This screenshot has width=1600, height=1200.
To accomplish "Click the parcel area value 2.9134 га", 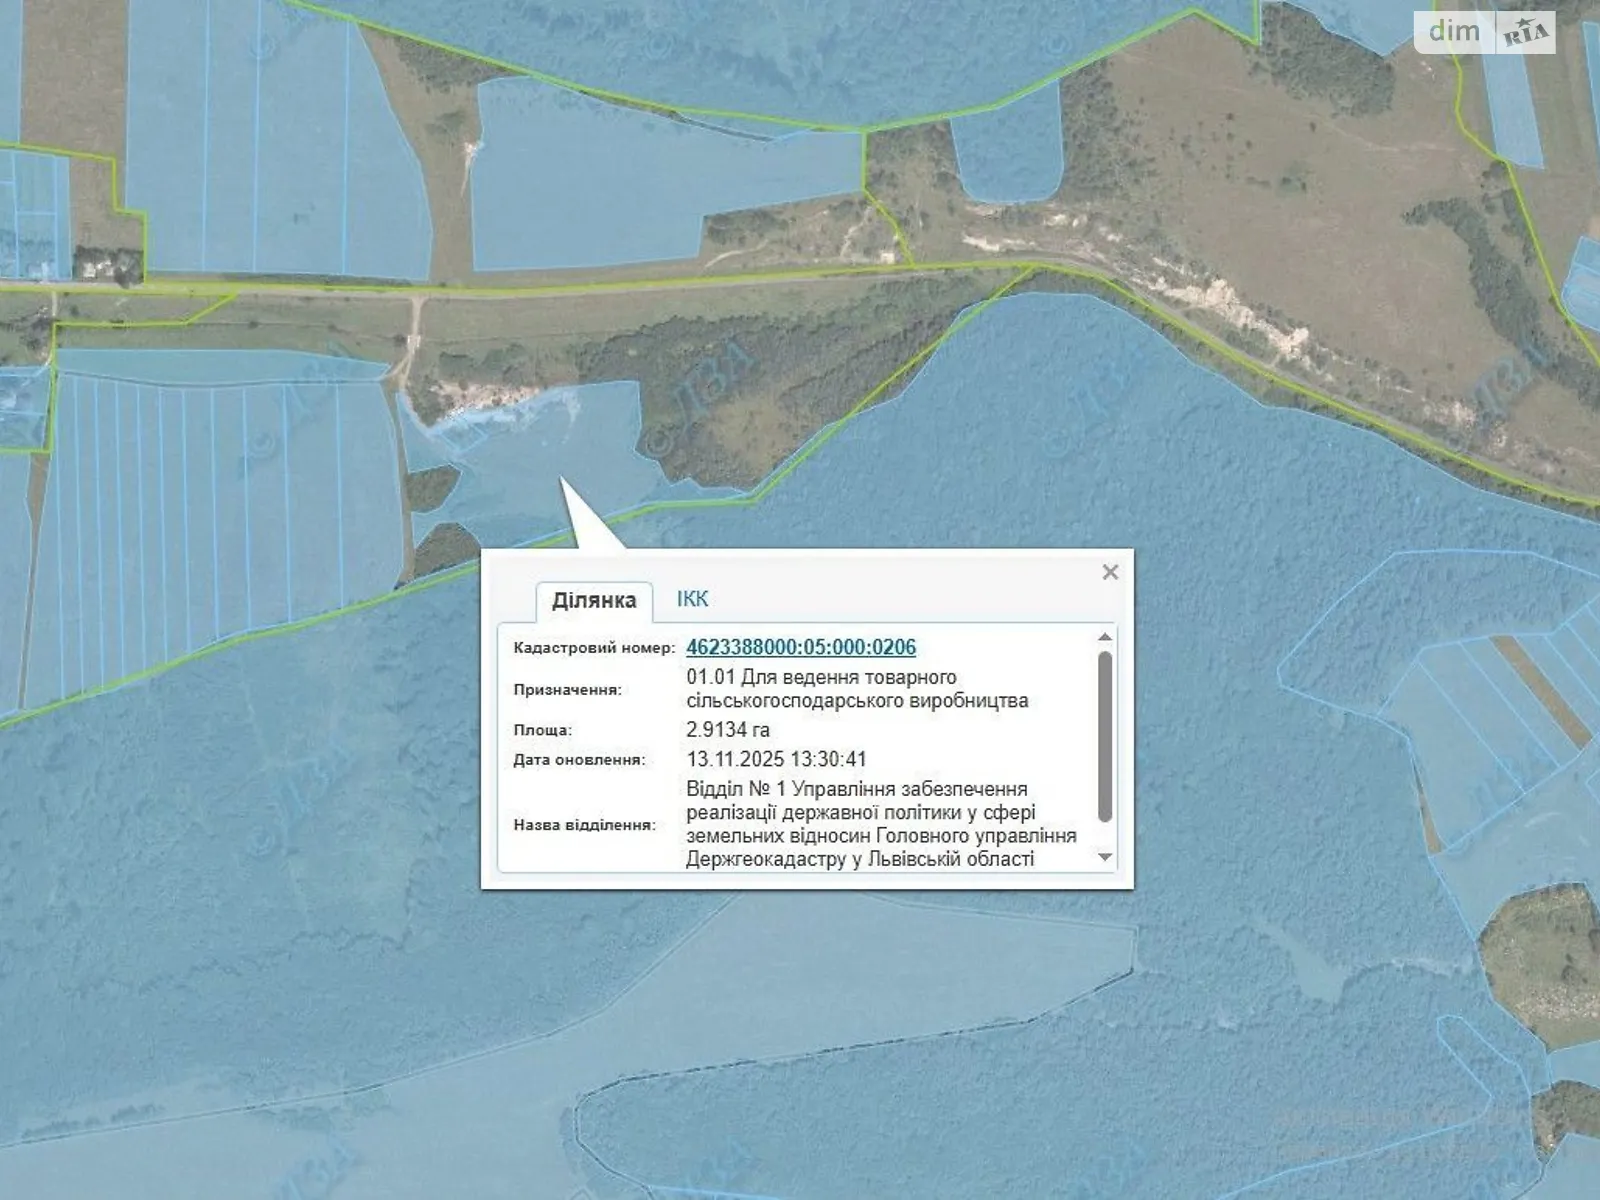I will coord(728,730).
